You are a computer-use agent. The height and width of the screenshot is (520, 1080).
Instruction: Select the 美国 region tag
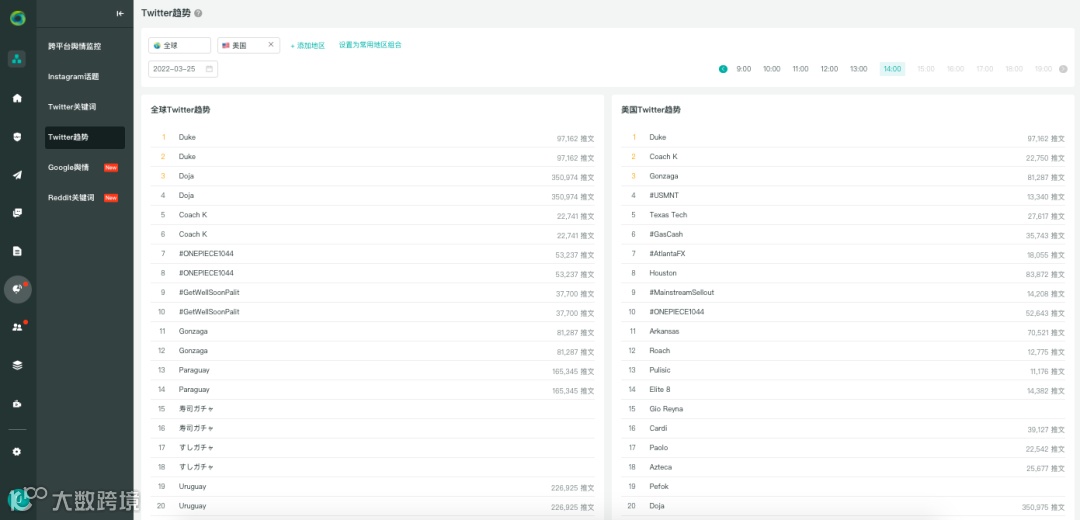pos(249,45)
